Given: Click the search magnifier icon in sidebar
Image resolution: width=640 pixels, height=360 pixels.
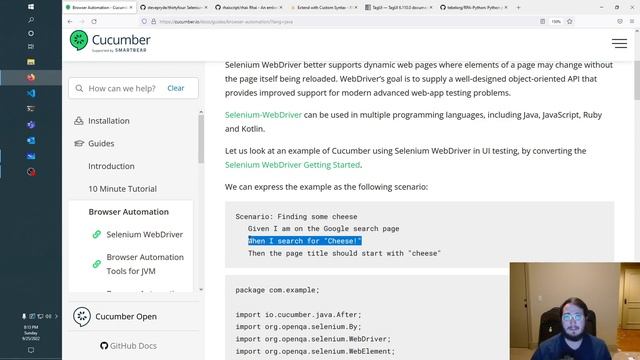Looking at the screenshot, I should (x=79, y=88).
